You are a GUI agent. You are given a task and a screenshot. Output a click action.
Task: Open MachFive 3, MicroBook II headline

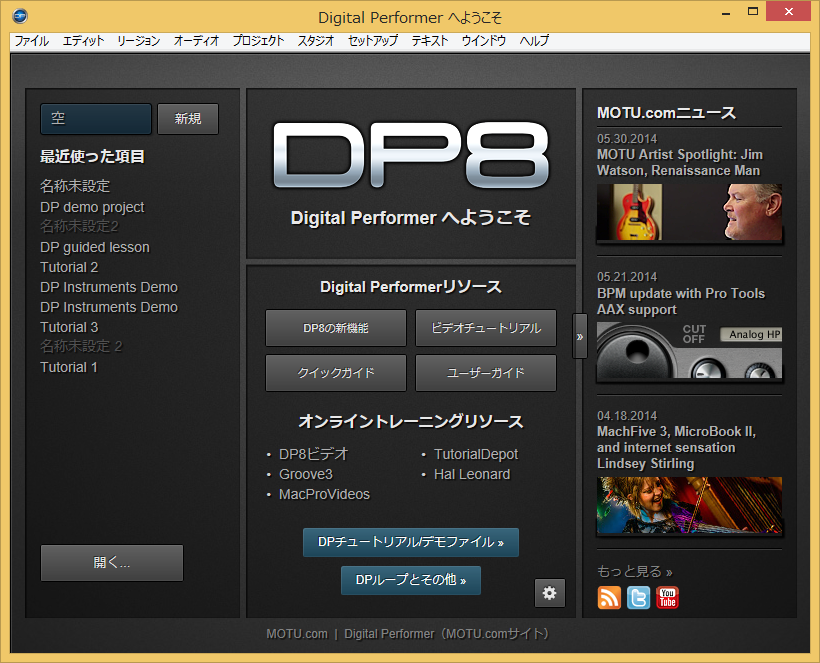click(676, 447)
